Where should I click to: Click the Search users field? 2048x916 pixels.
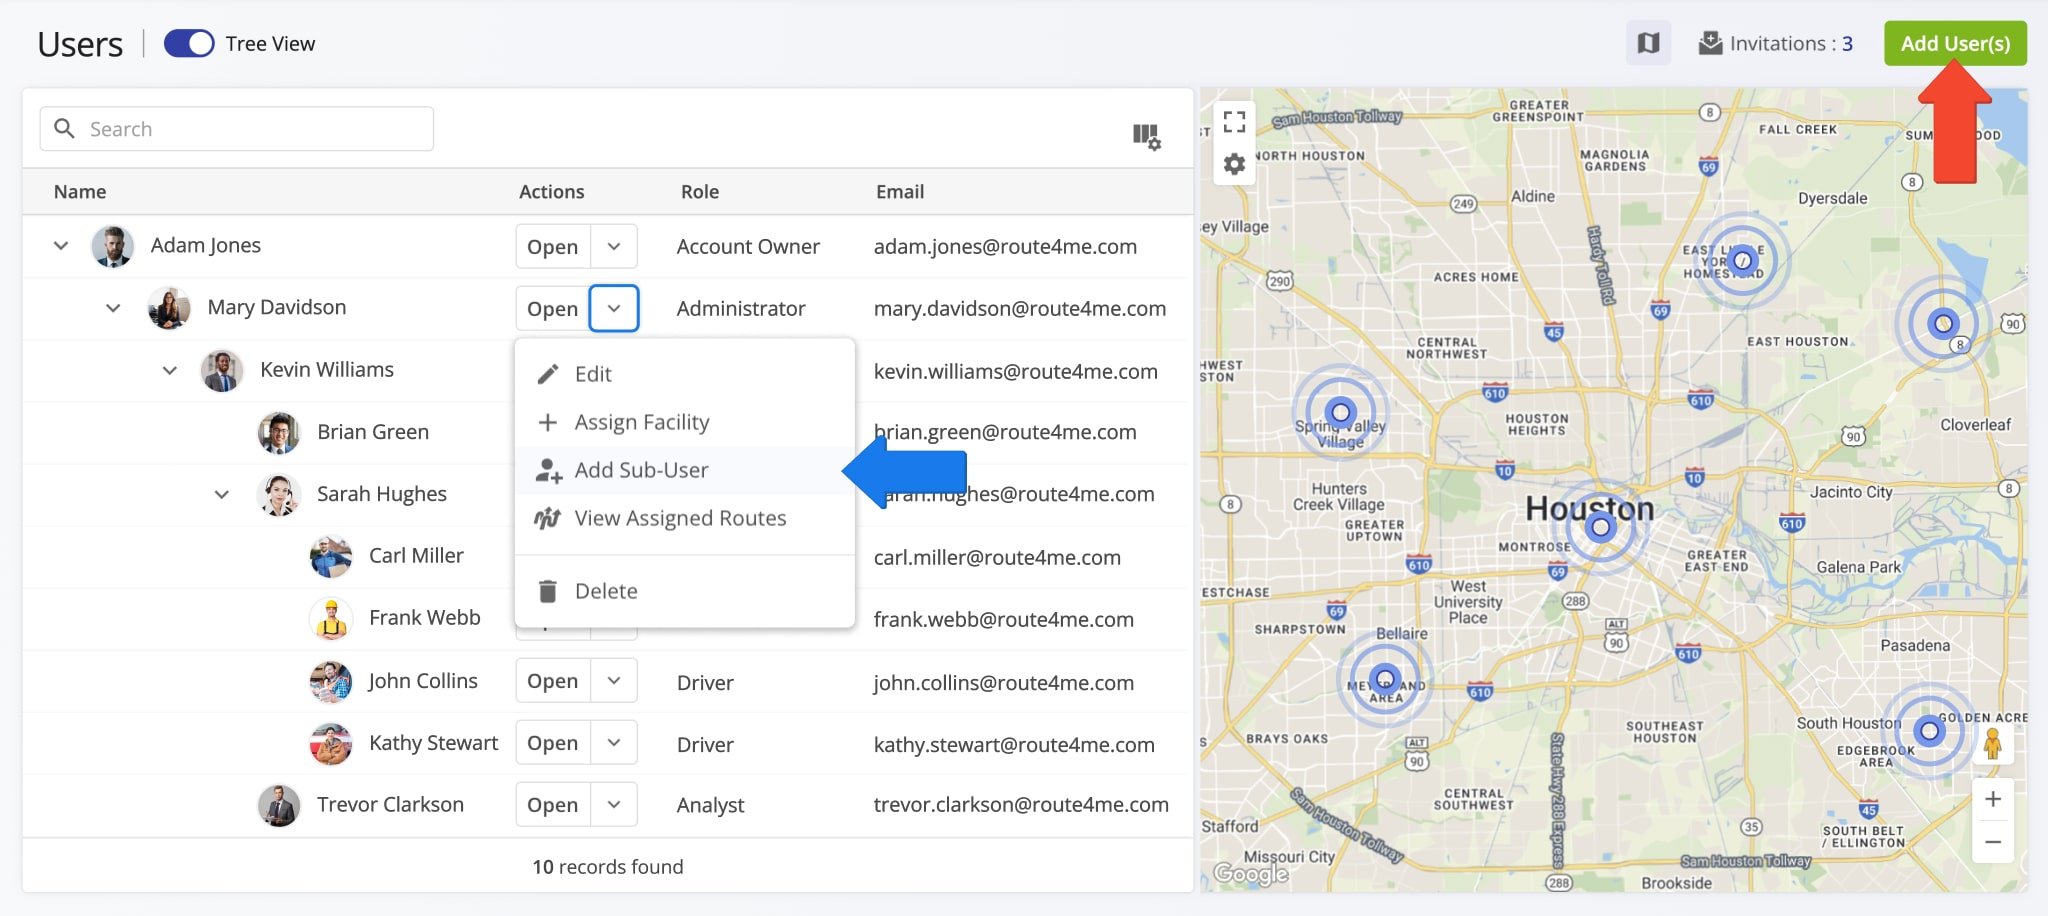point(237,129)
